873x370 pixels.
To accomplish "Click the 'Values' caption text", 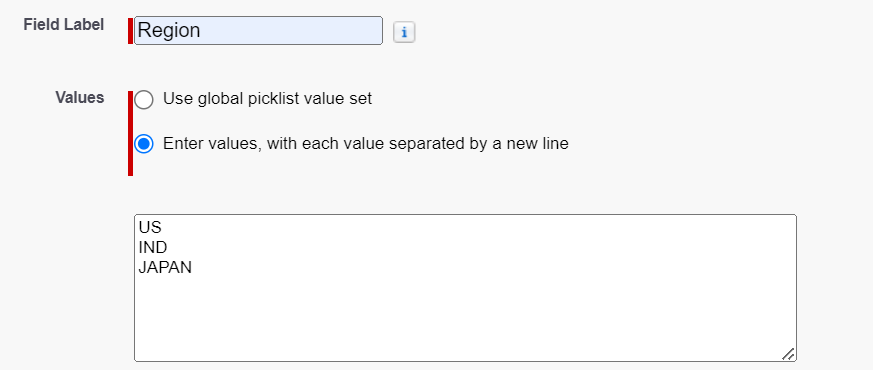I will coord(80,97).
